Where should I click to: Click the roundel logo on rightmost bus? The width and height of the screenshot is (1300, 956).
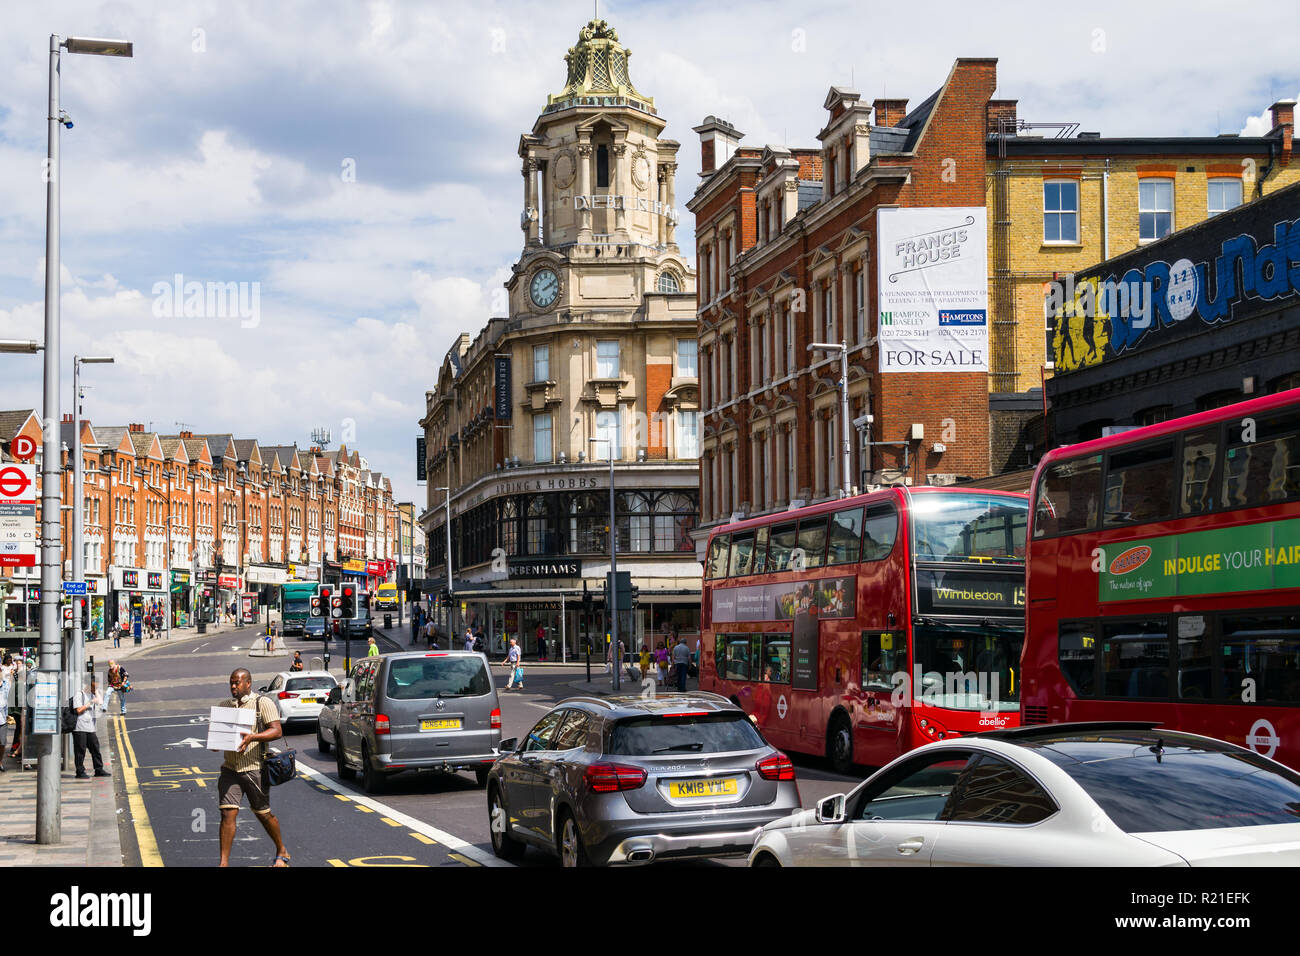tap(1262, 738)
